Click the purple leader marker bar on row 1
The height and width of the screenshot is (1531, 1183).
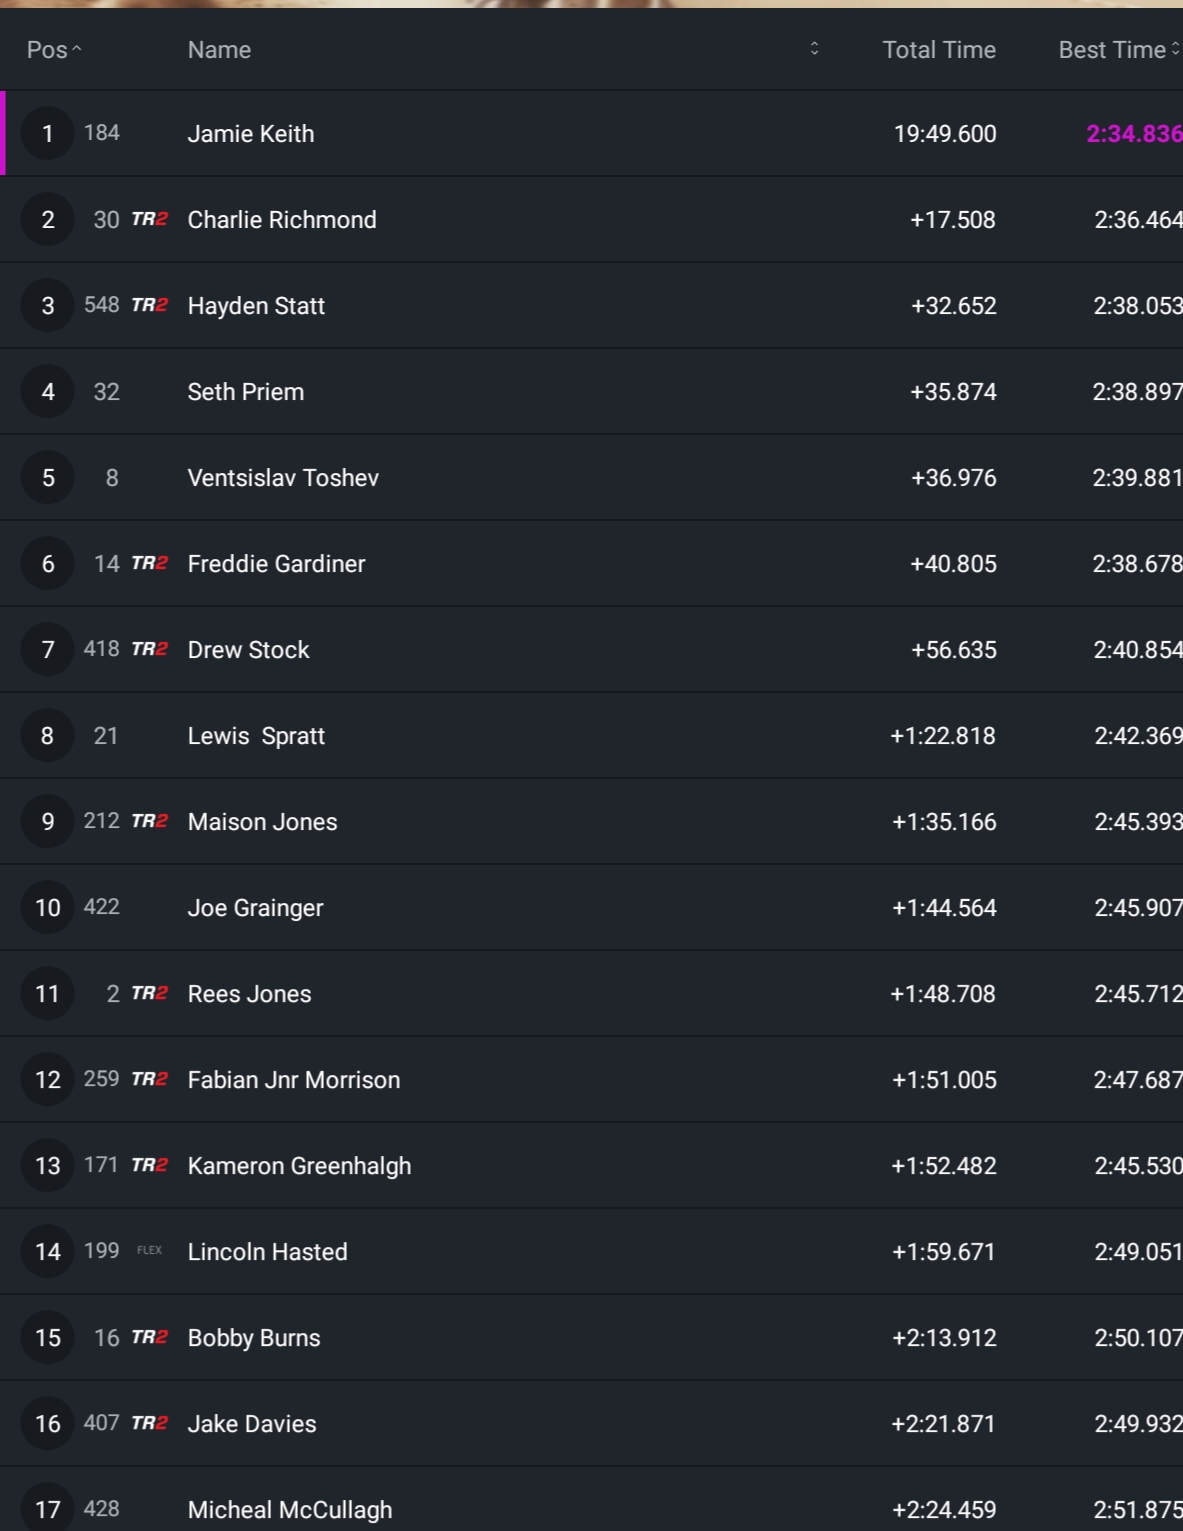pos(3,133)
